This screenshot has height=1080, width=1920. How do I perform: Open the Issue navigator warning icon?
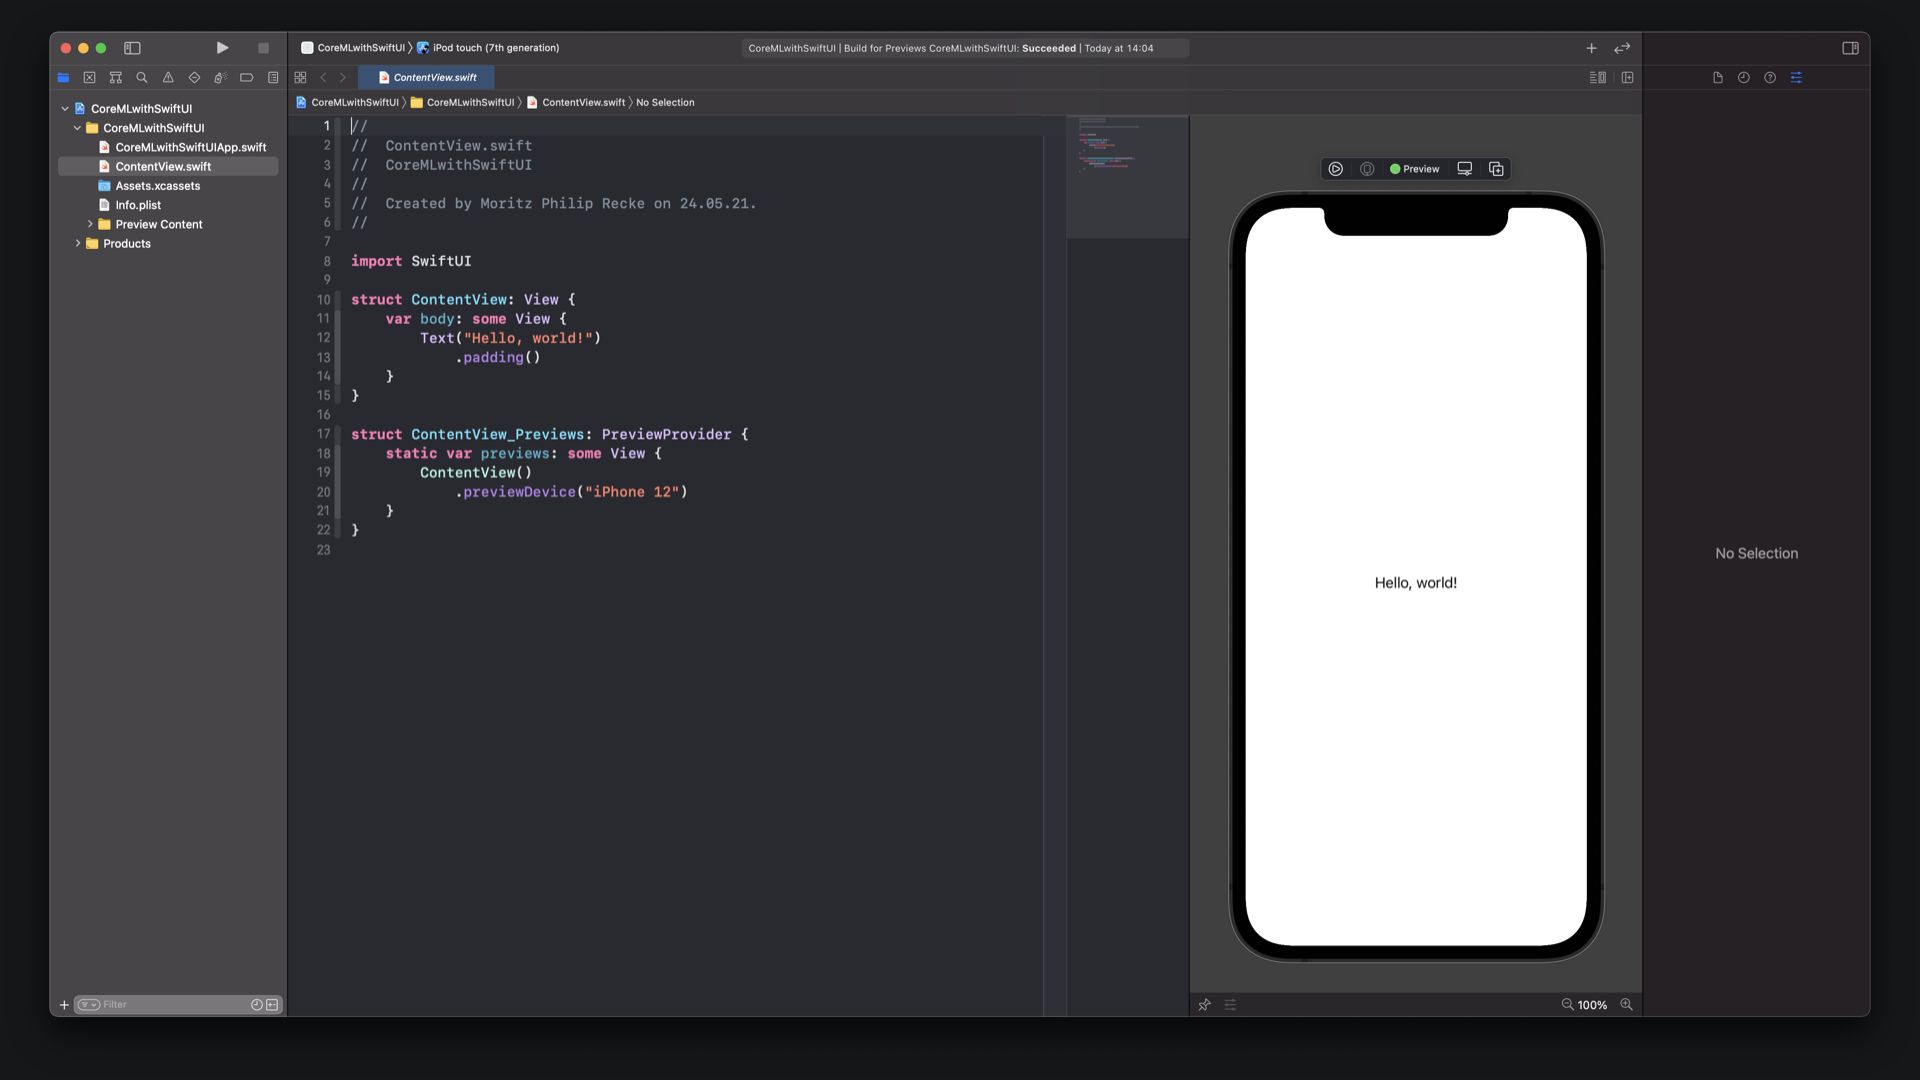click(x=168, y=77)
